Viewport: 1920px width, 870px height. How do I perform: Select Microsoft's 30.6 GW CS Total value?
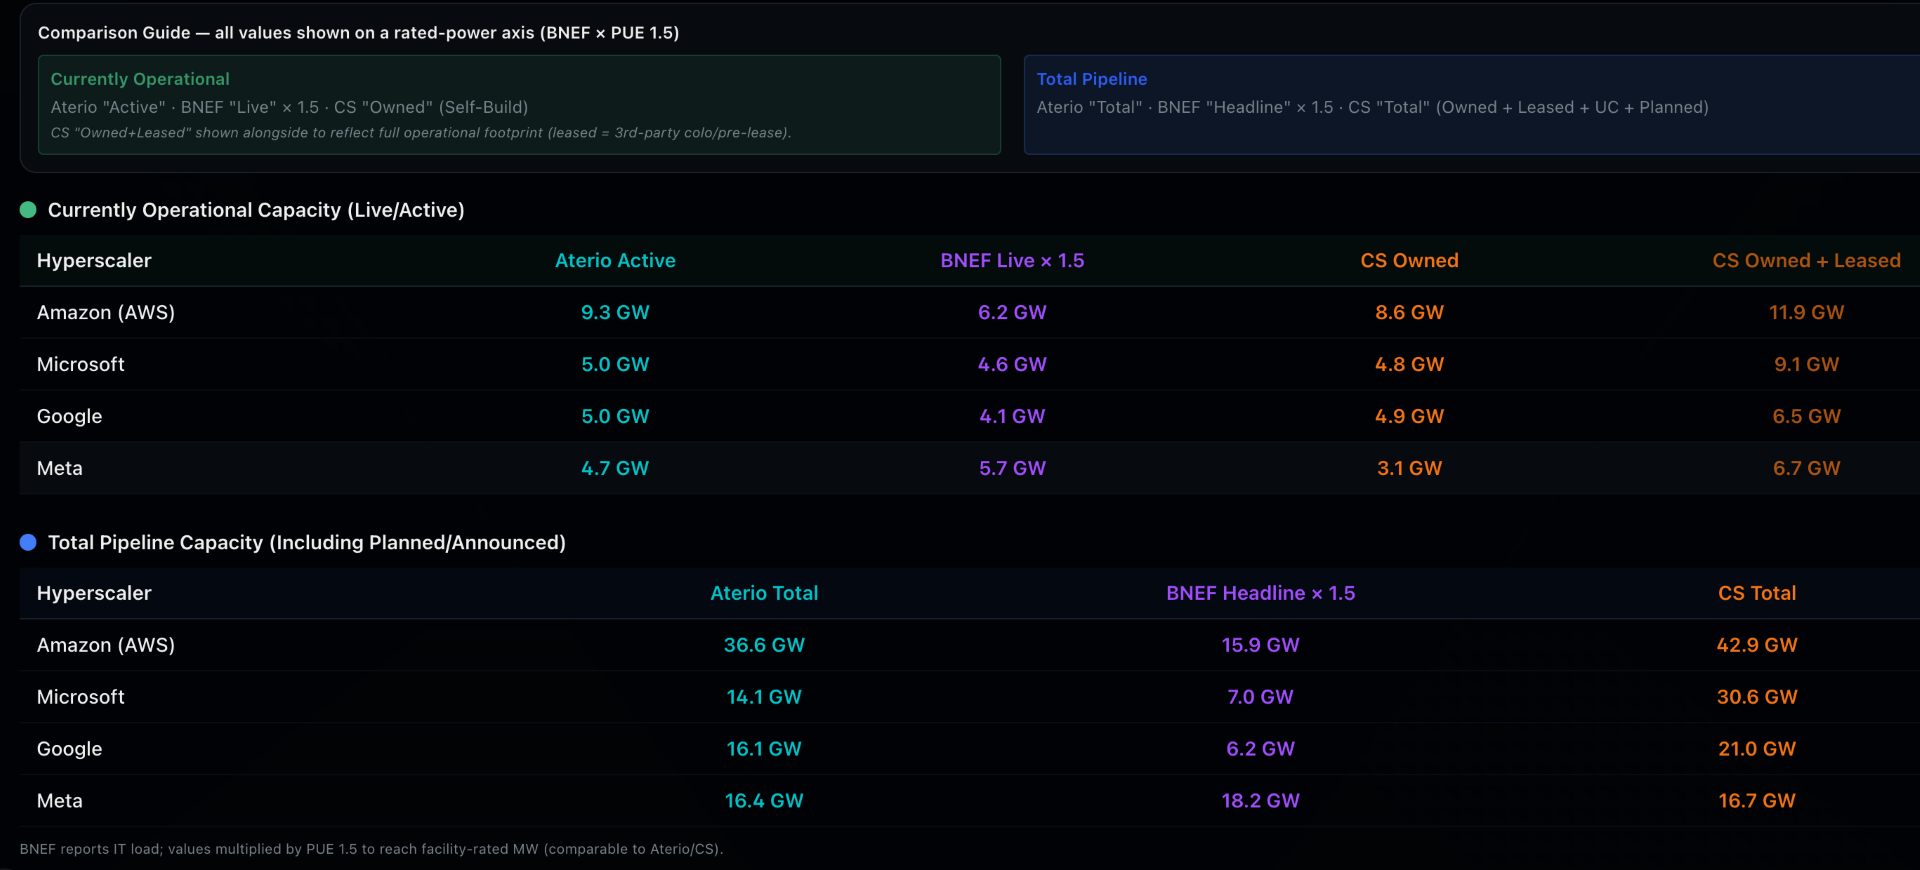click(1757, 697)
